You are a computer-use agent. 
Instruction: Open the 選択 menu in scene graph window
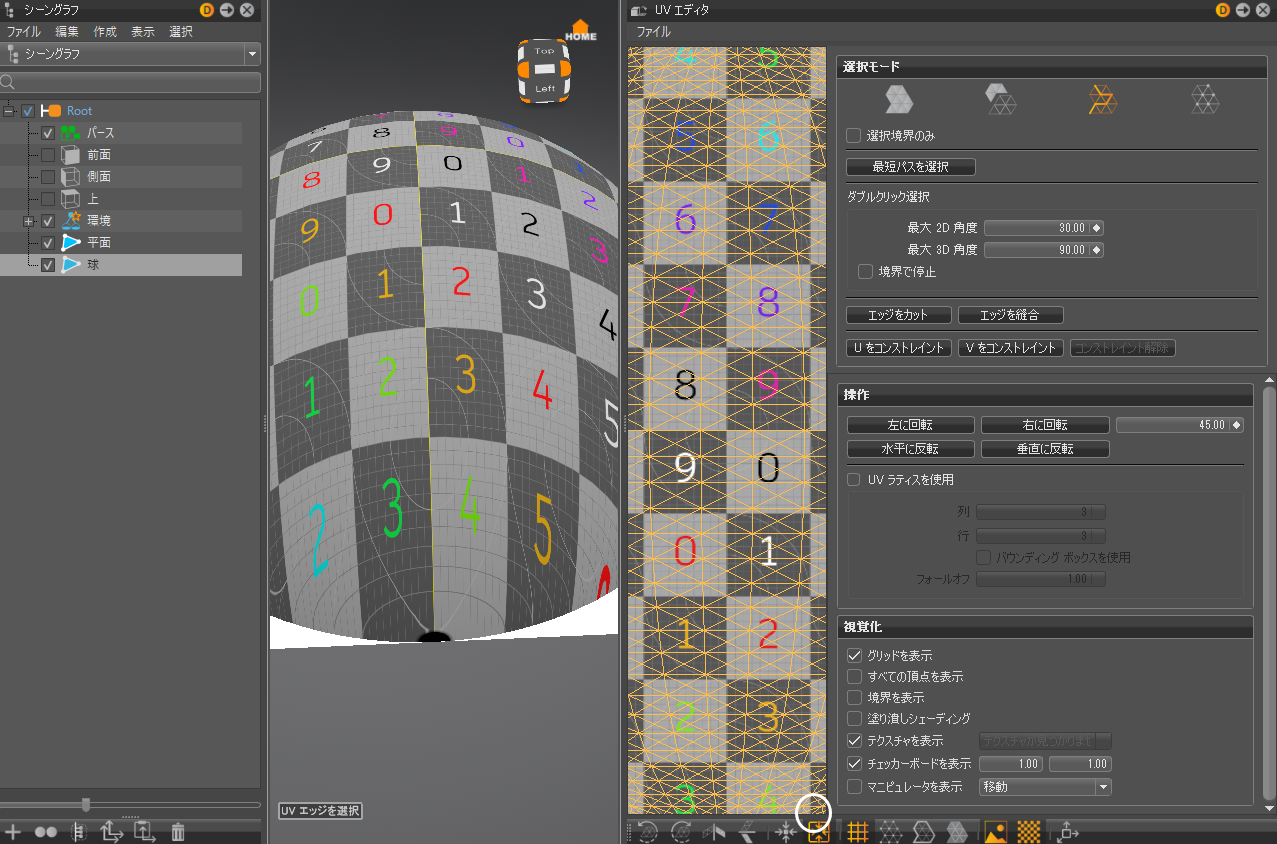179,31
